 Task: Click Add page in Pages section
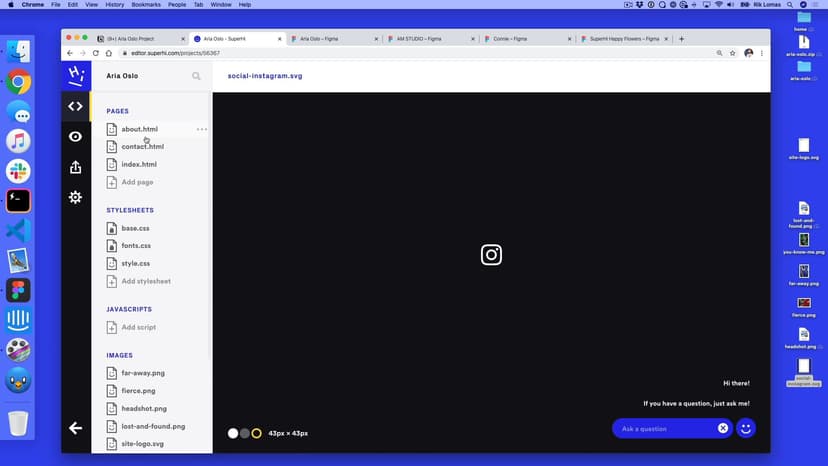point(137,182)
